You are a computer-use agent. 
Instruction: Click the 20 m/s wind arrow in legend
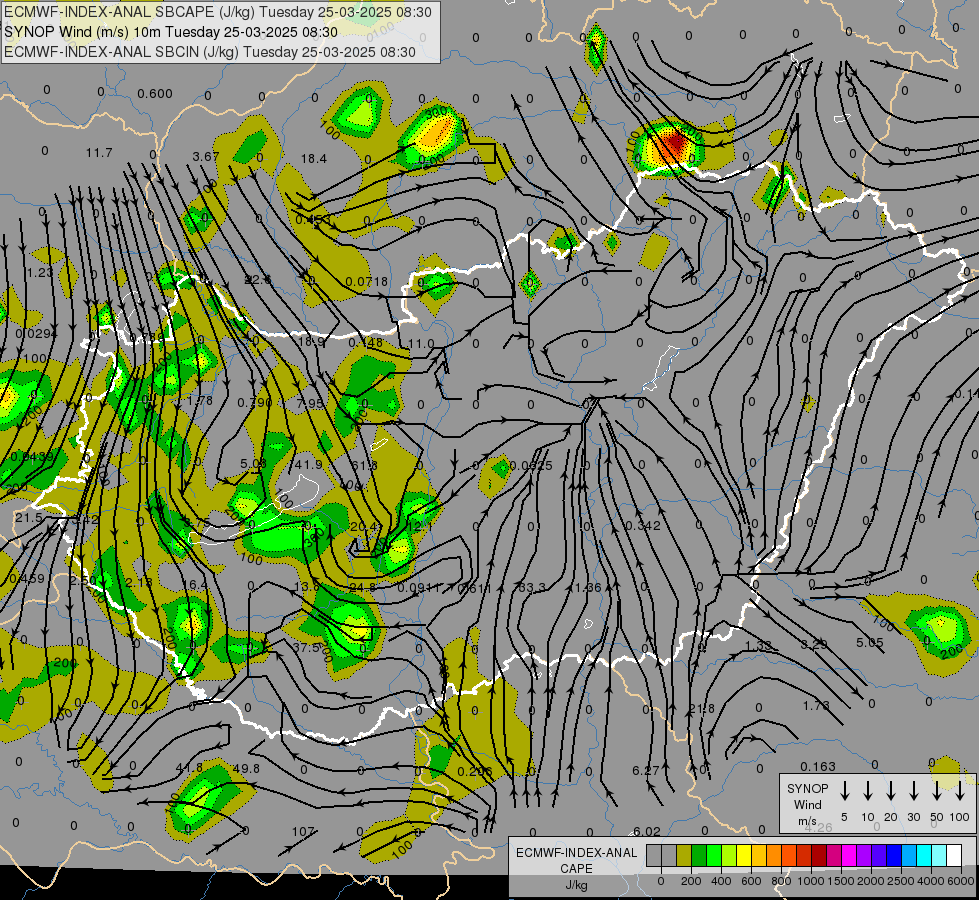[891, 791]
